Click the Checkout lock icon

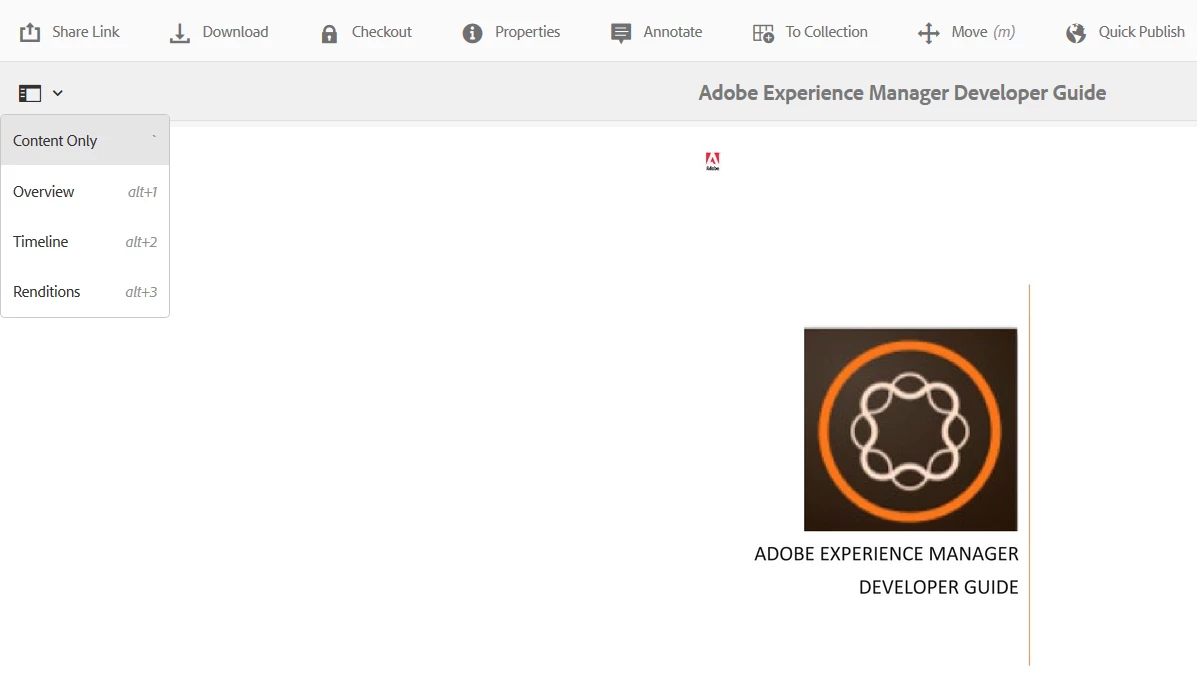coord(329,34)
